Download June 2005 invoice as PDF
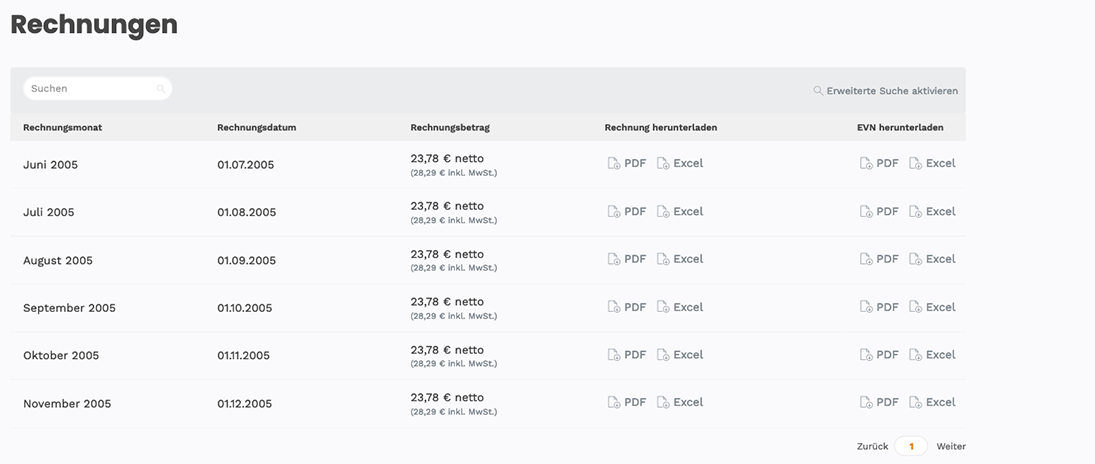Viewport: 1095px width, 464px height. (x=627, y=164)
